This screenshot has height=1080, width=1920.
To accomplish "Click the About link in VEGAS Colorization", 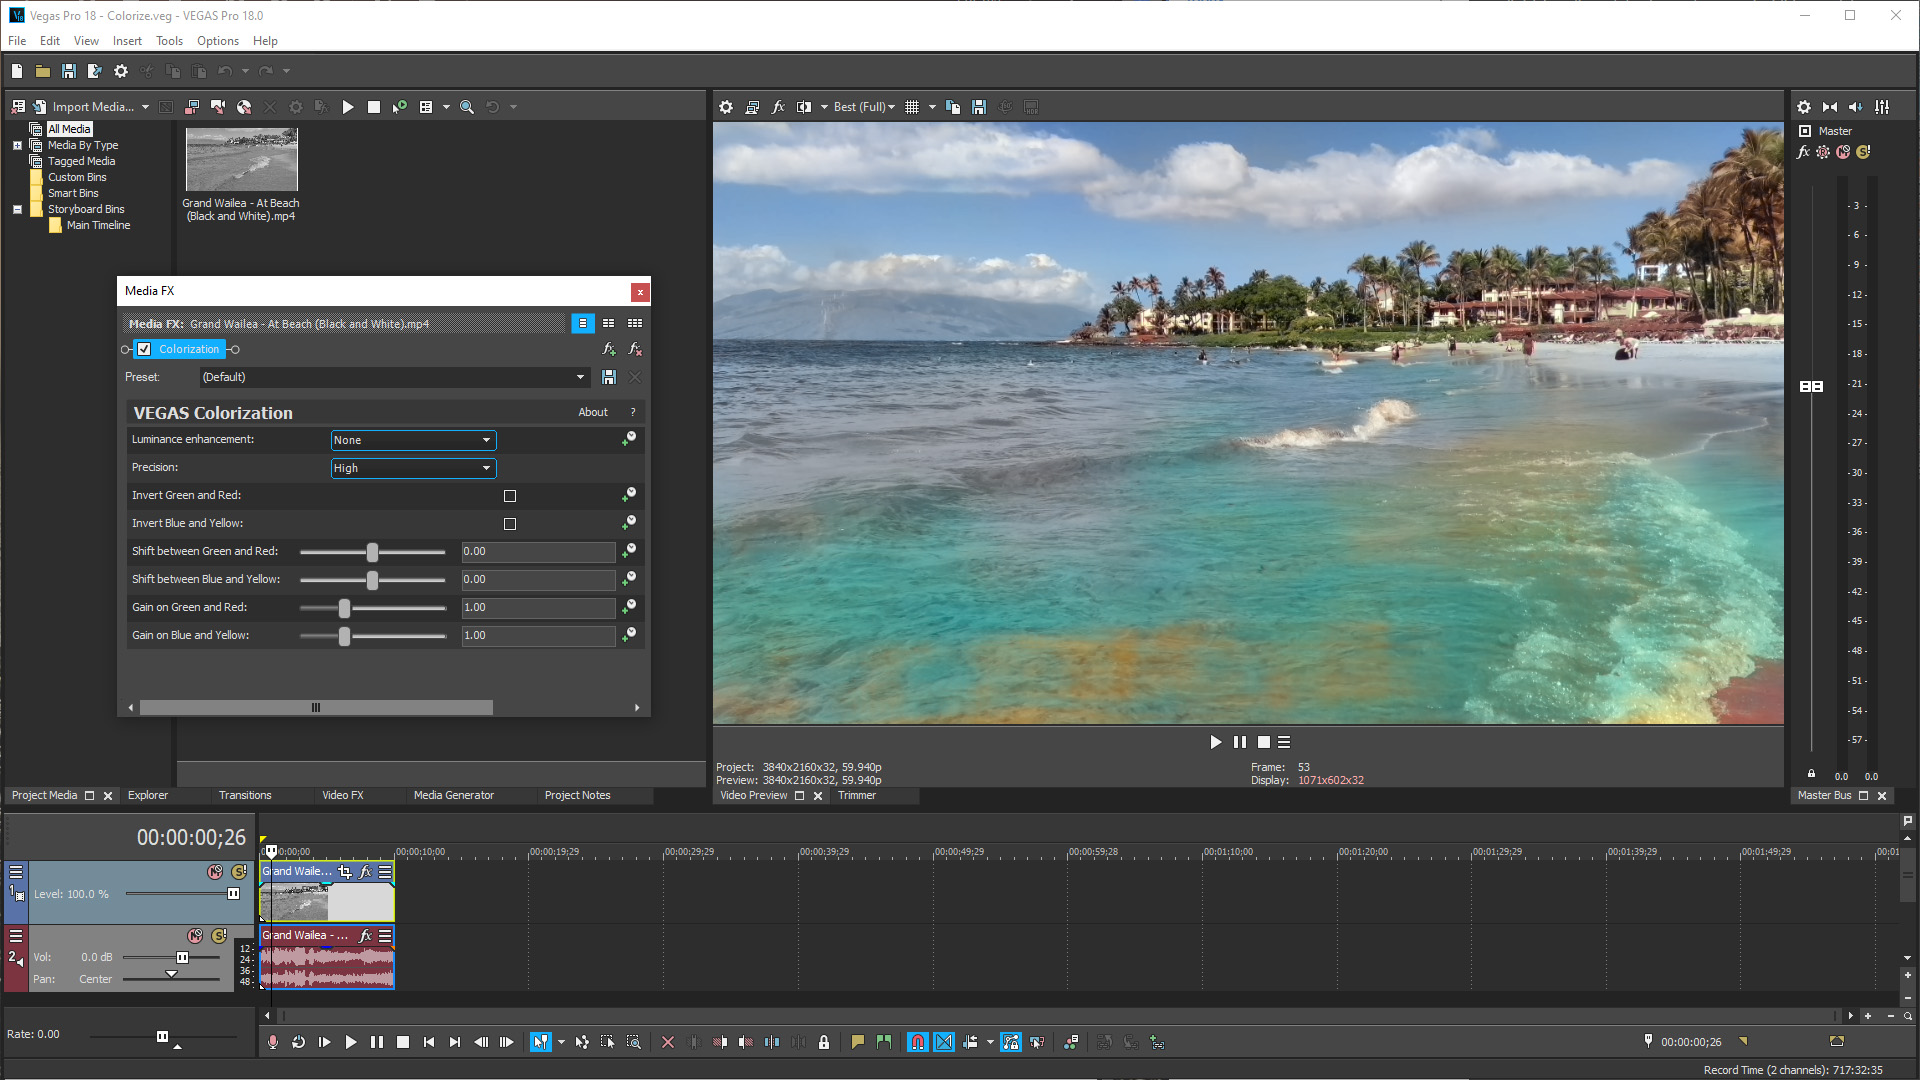I will [x=592, y=412].
